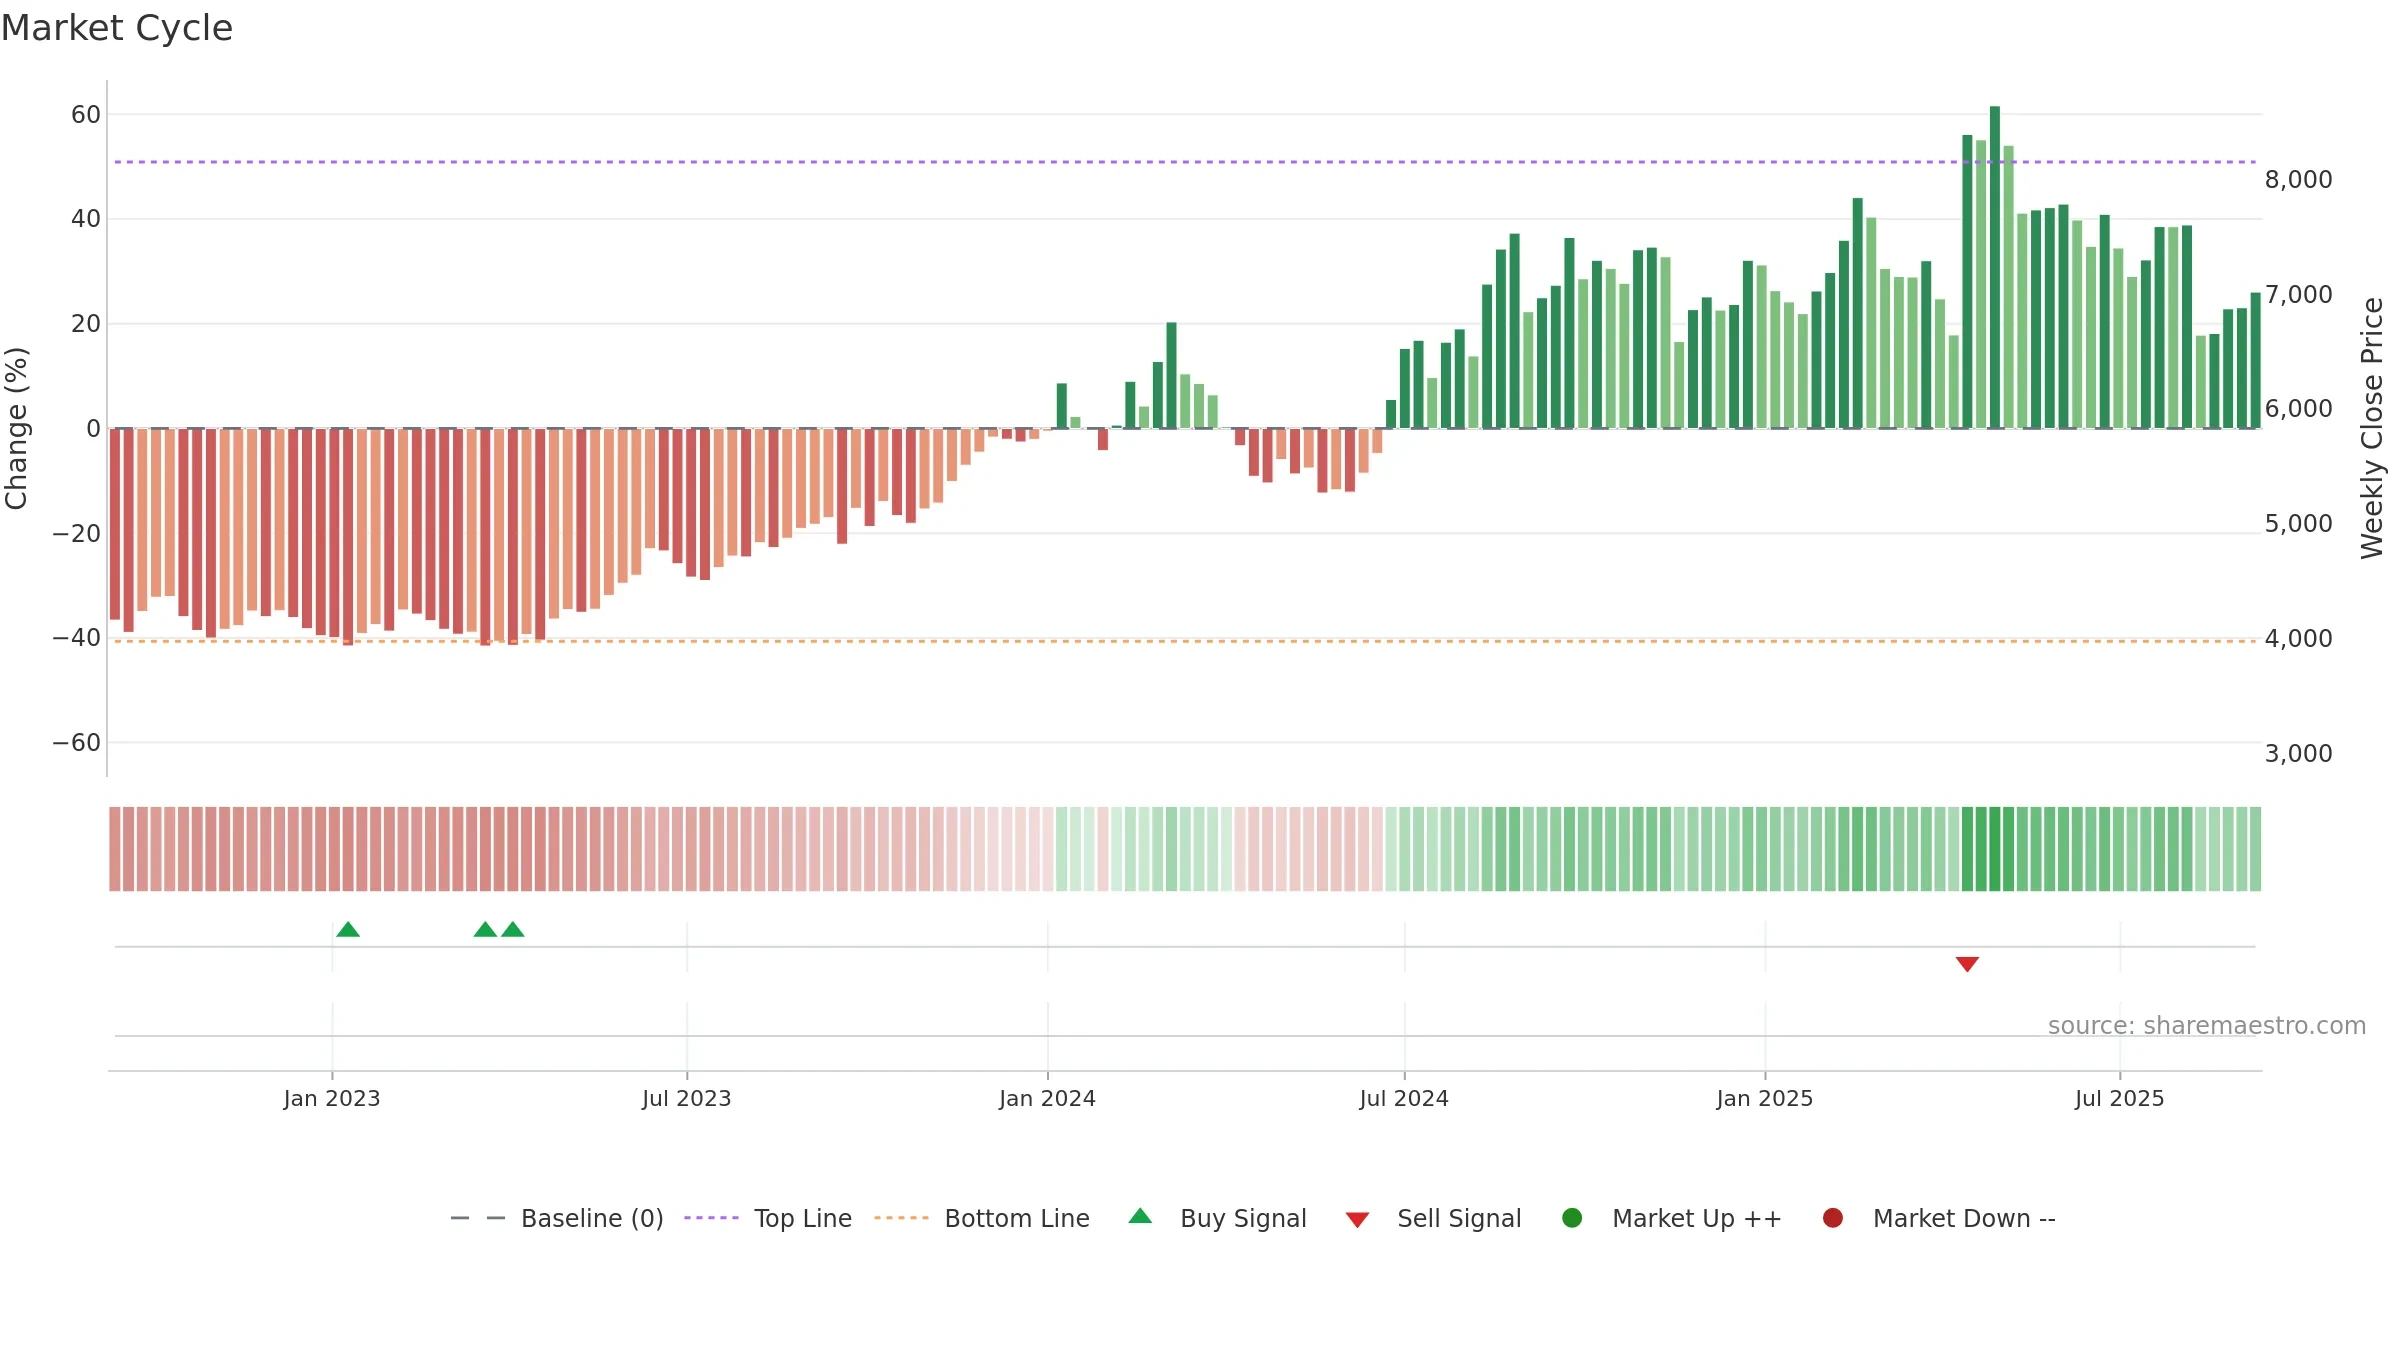The height and width of the screenshot is (1350, 2400).
Task: Click the Jan 2024 x-axis label
Action: coord(1048,1099)
